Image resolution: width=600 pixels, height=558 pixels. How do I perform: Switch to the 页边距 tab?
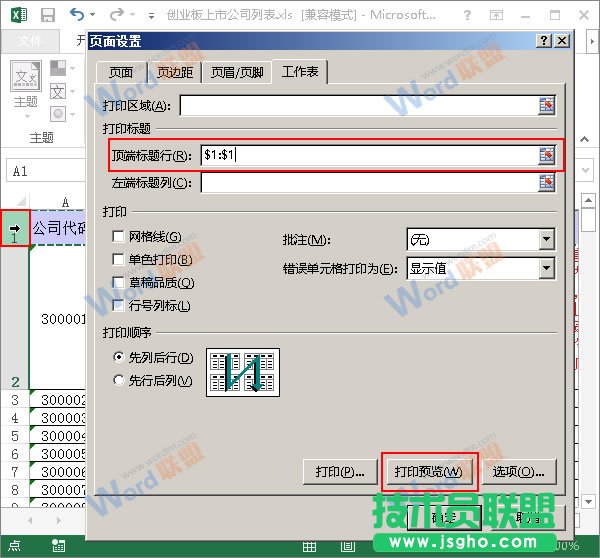tap(175, 73)
